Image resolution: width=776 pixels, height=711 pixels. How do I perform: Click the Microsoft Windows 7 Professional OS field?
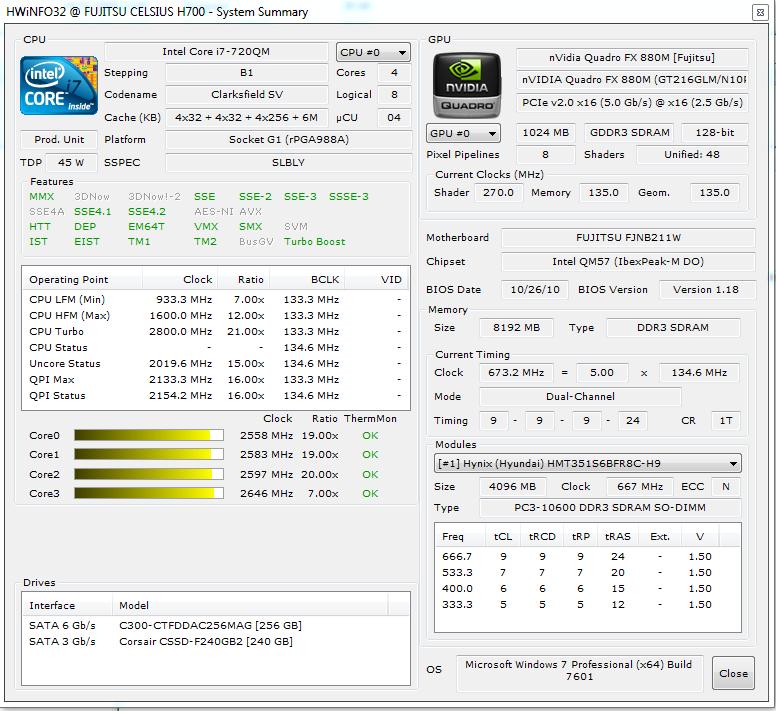click(579, 671)
